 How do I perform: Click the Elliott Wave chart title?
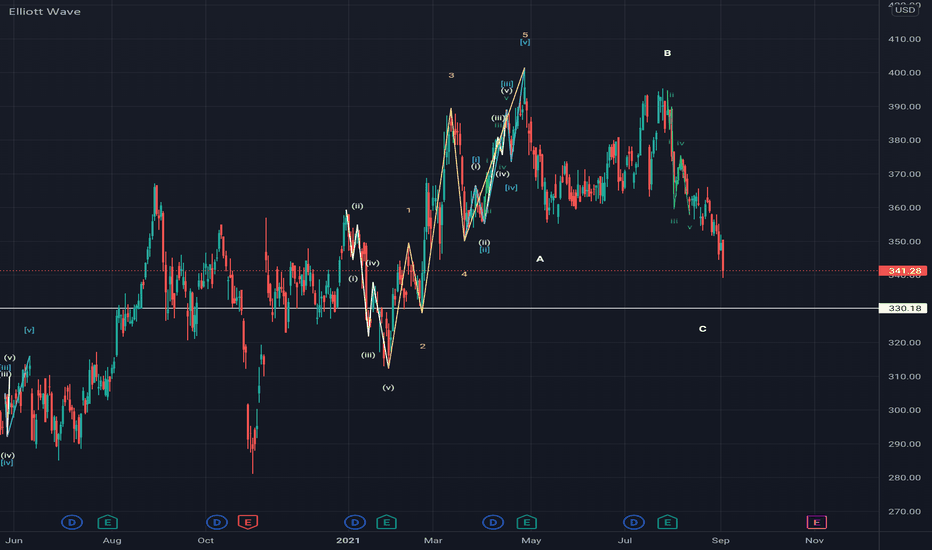click(45, 11)
